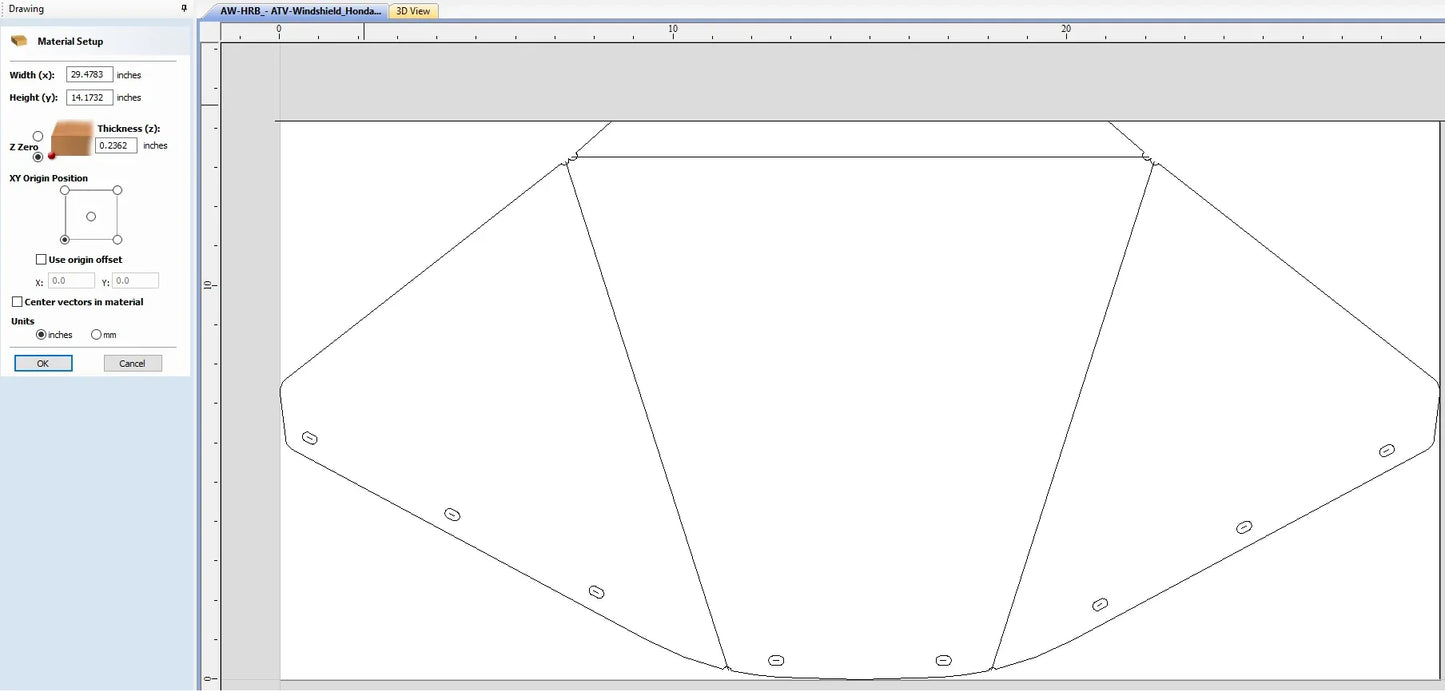Select top-right XY origin position
This screenshot has width=1445, height=692.
117,190
